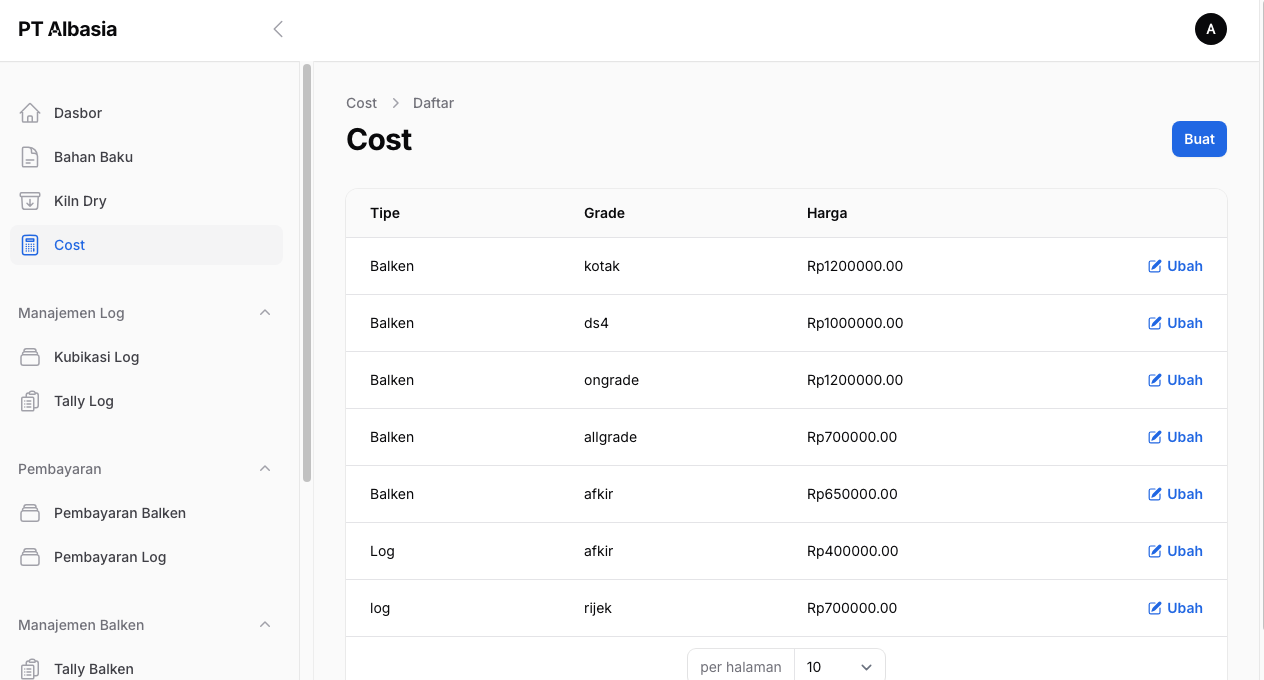The width and height of the screenshot is (1264, 680).
Task: Click the Tally Log clipboard icon
Action: click(30, 401)
